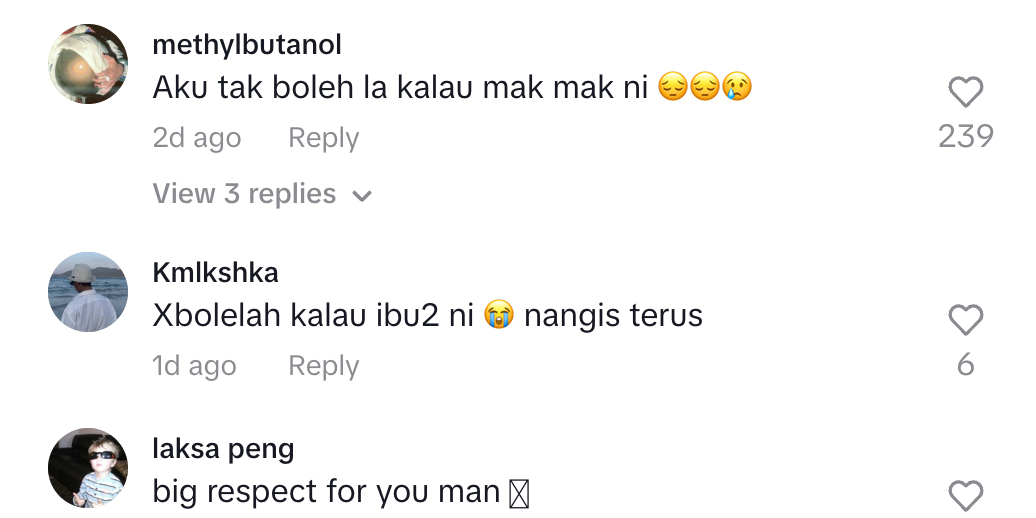Viewport: 1036px width, 518px height.
Task: Open the Kmlkshka username link
Action: (215, 272)
